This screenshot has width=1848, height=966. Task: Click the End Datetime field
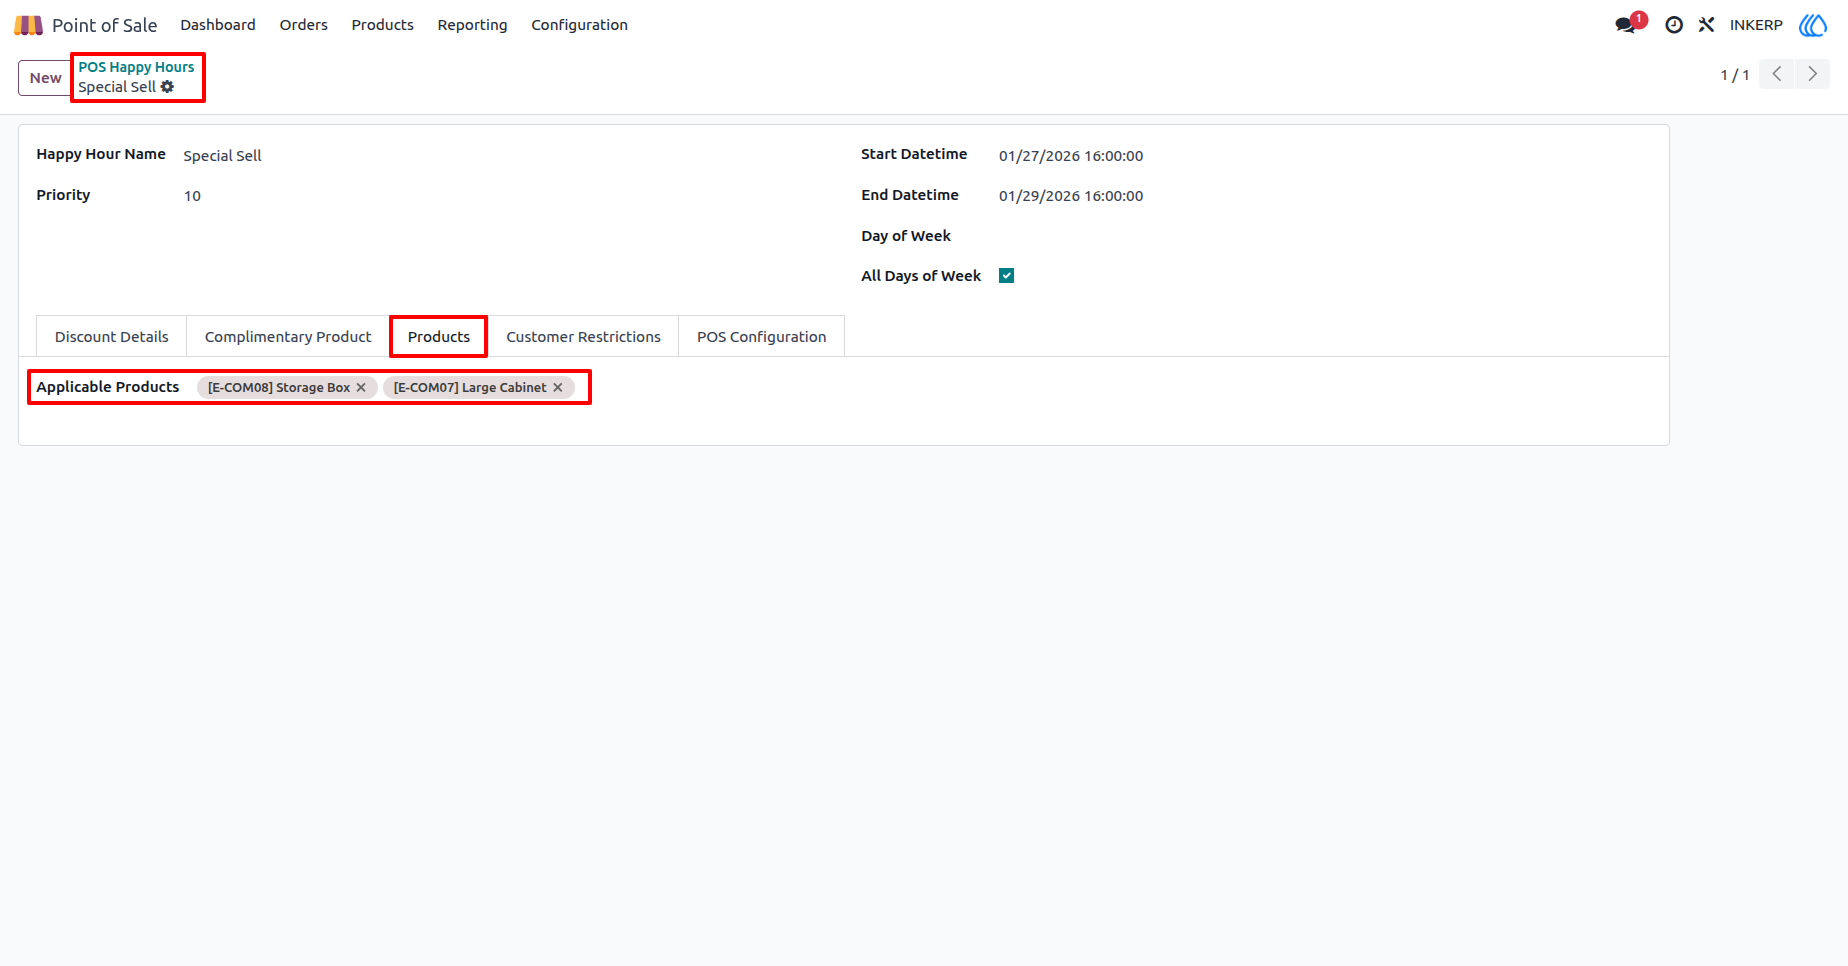click(x=1071, y=196)
